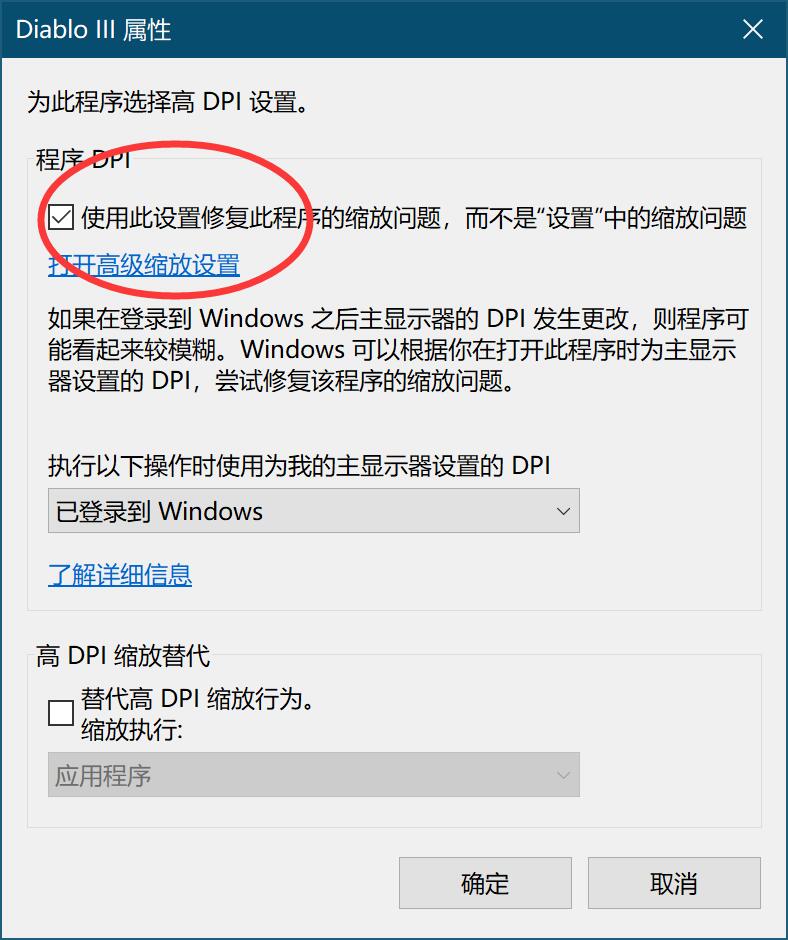The image size is (788, 940).
Task: Click the chevron arrow of the 已登录到 Windows dropdown
Action: tap(563, 511)
